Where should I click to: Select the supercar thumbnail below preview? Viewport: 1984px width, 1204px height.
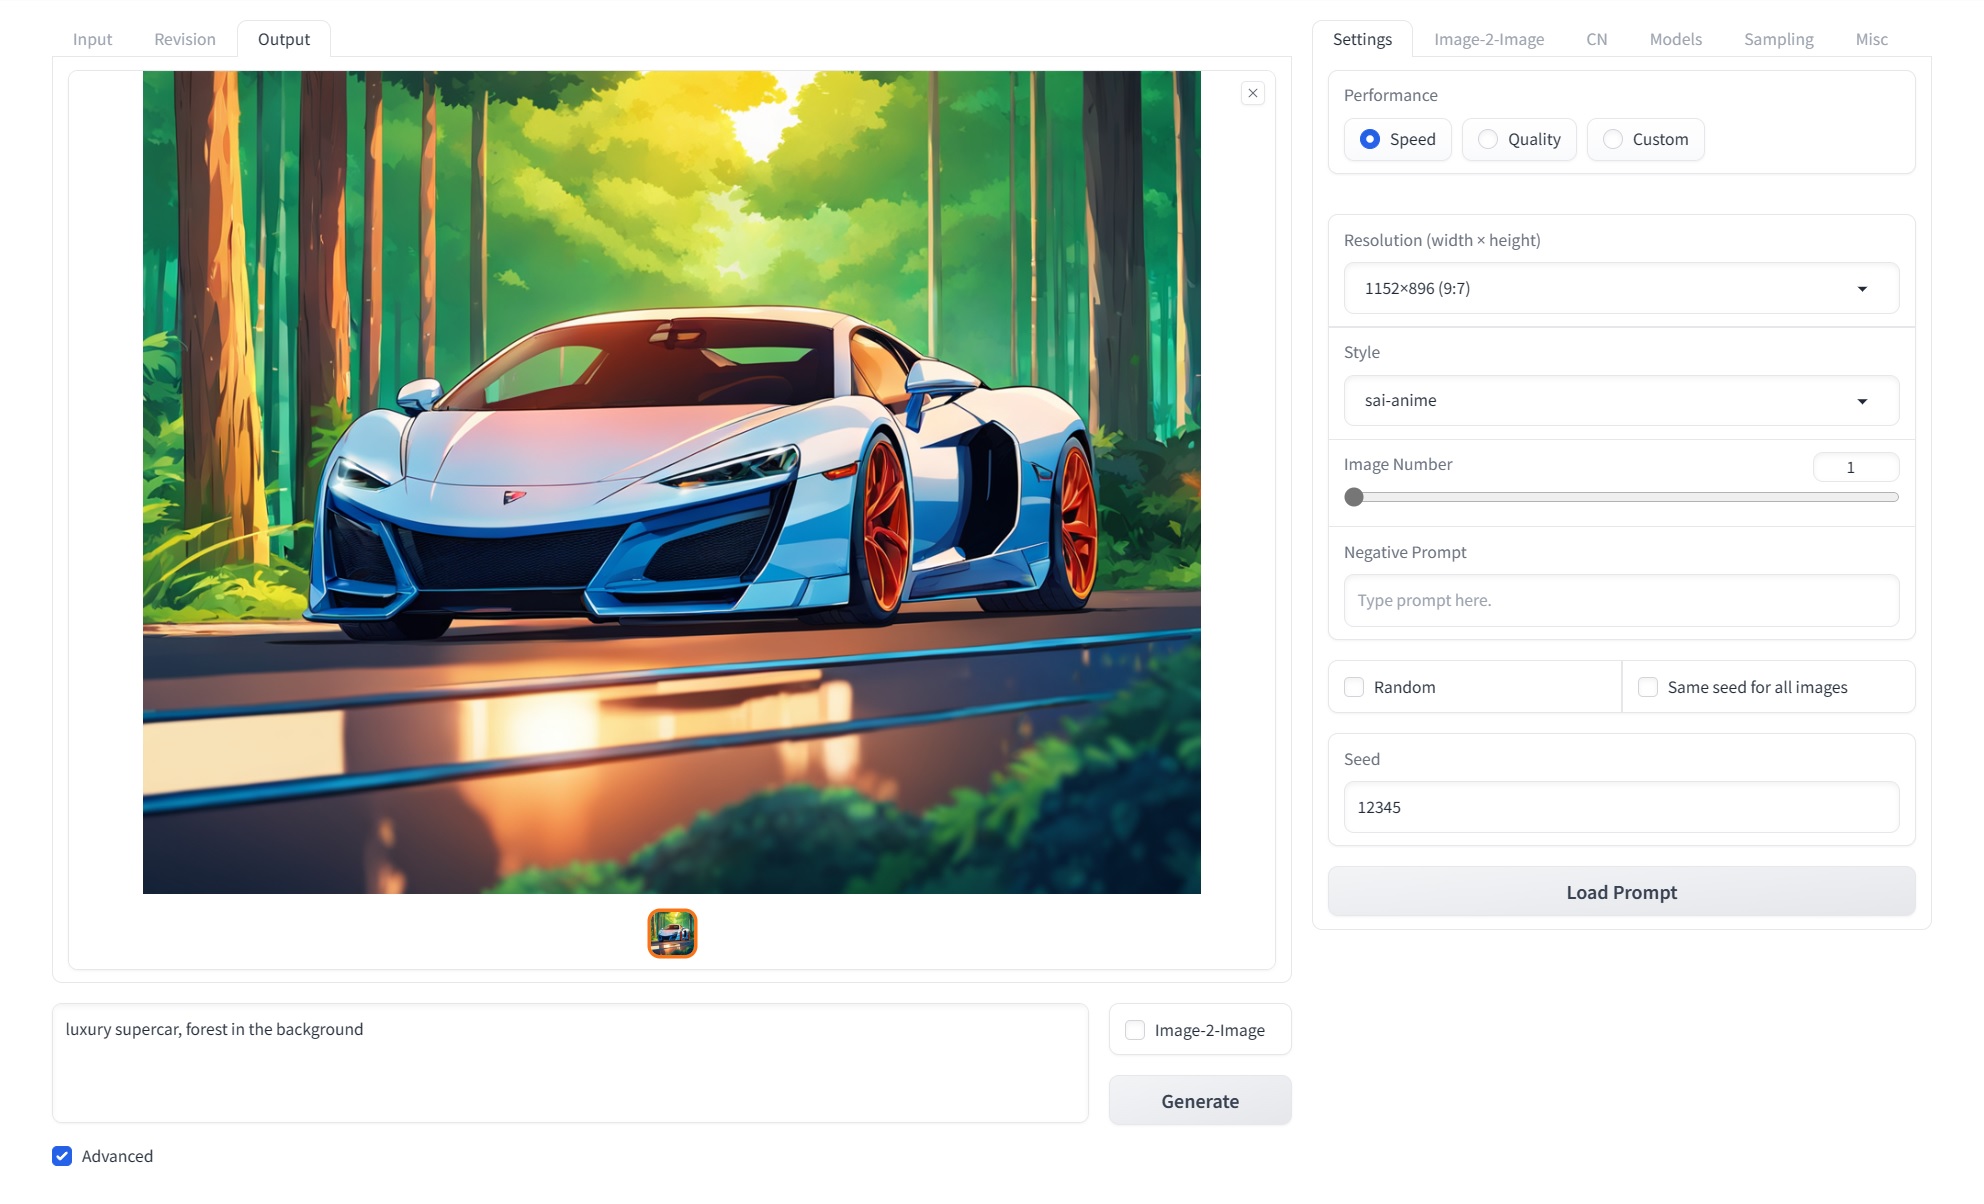coord(672,933)
